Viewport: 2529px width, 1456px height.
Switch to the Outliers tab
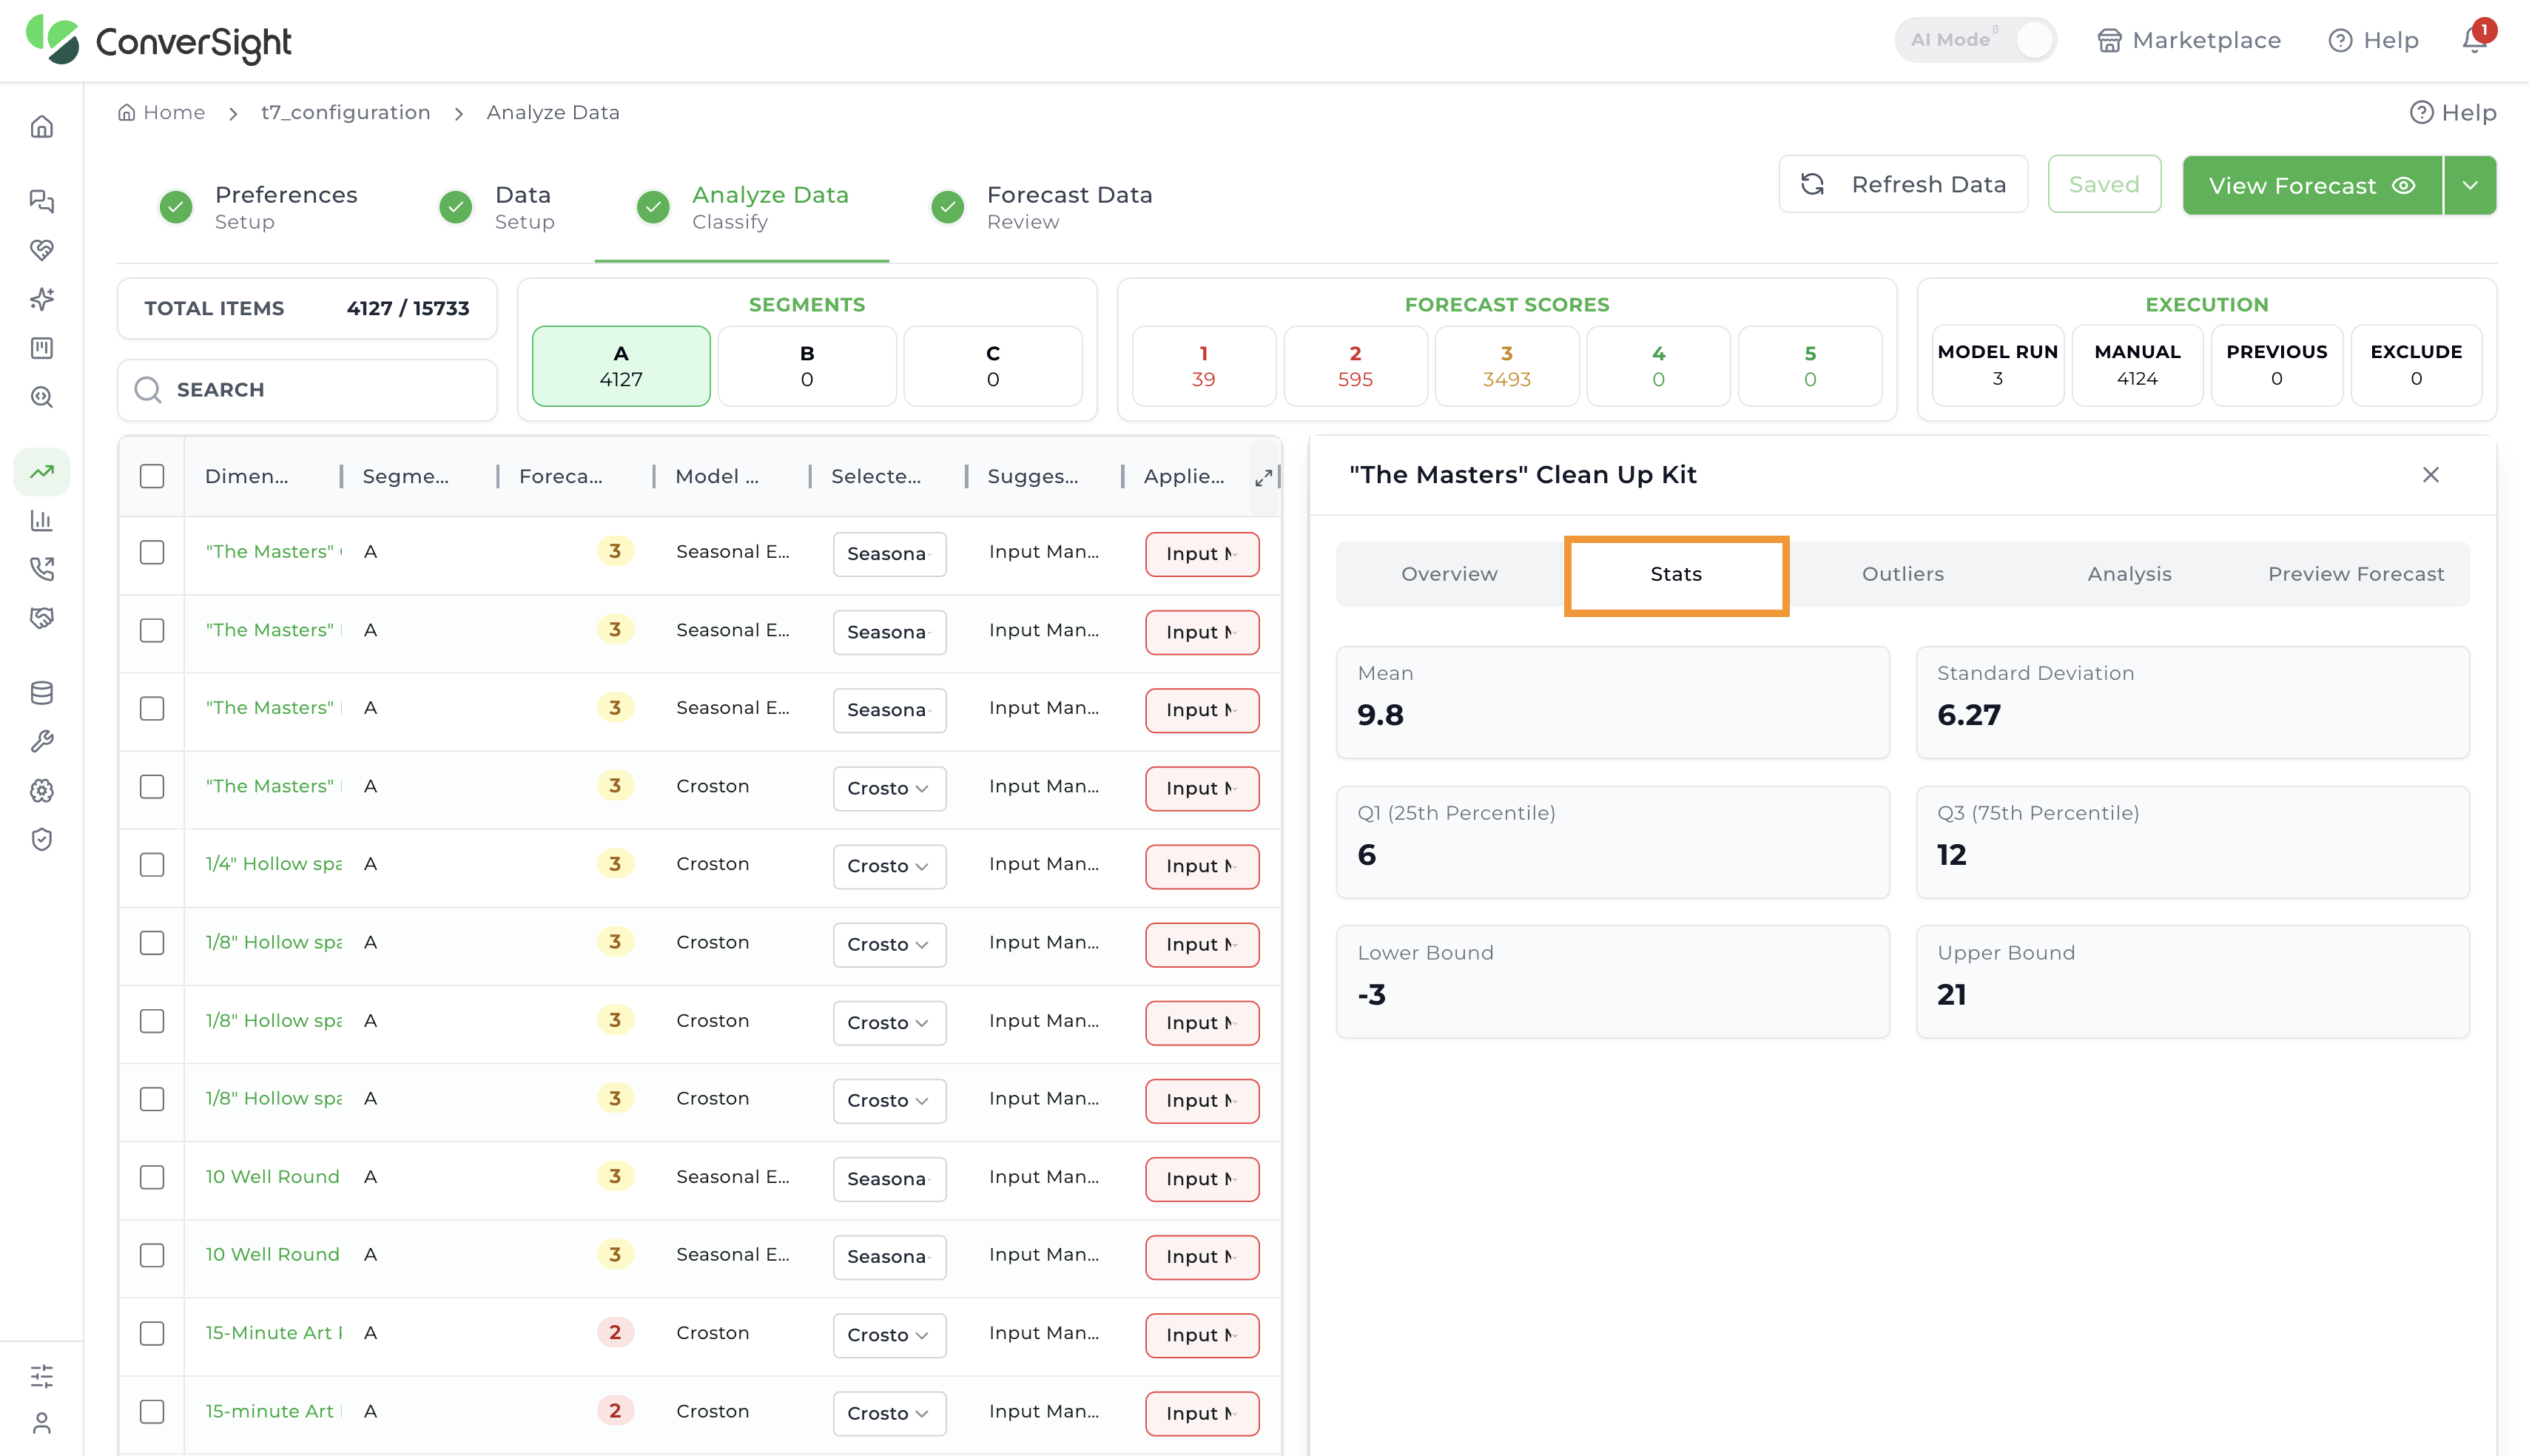pos(1902,574)
